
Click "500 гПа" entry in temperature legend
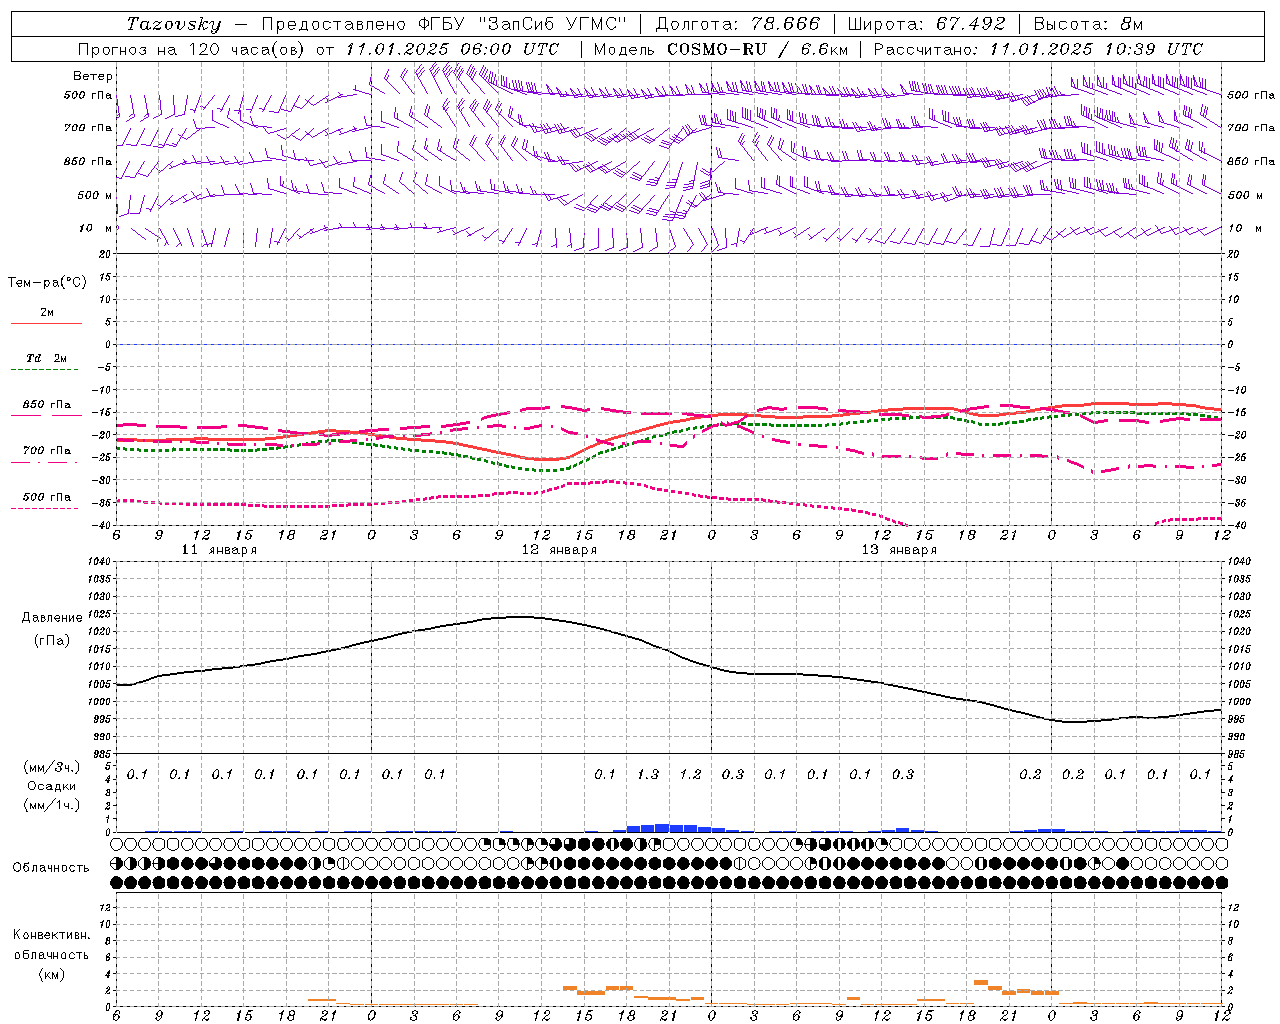coord(47,496)
